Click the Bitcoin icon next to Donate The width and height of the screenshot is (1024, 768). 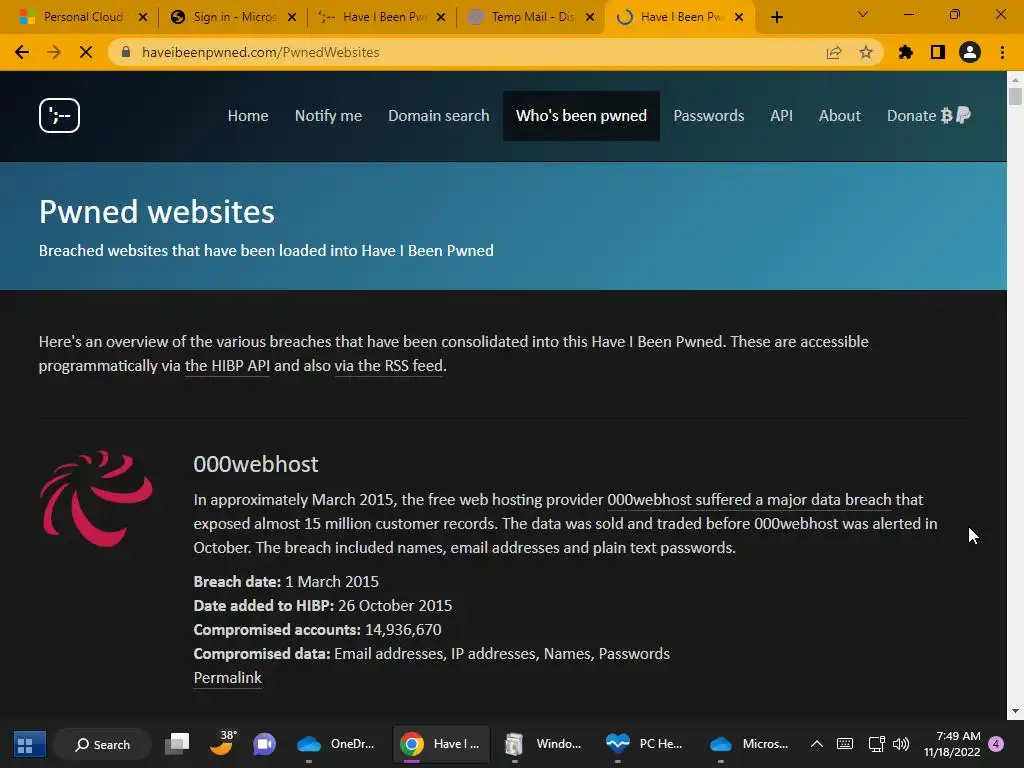(x=946, y=116)
